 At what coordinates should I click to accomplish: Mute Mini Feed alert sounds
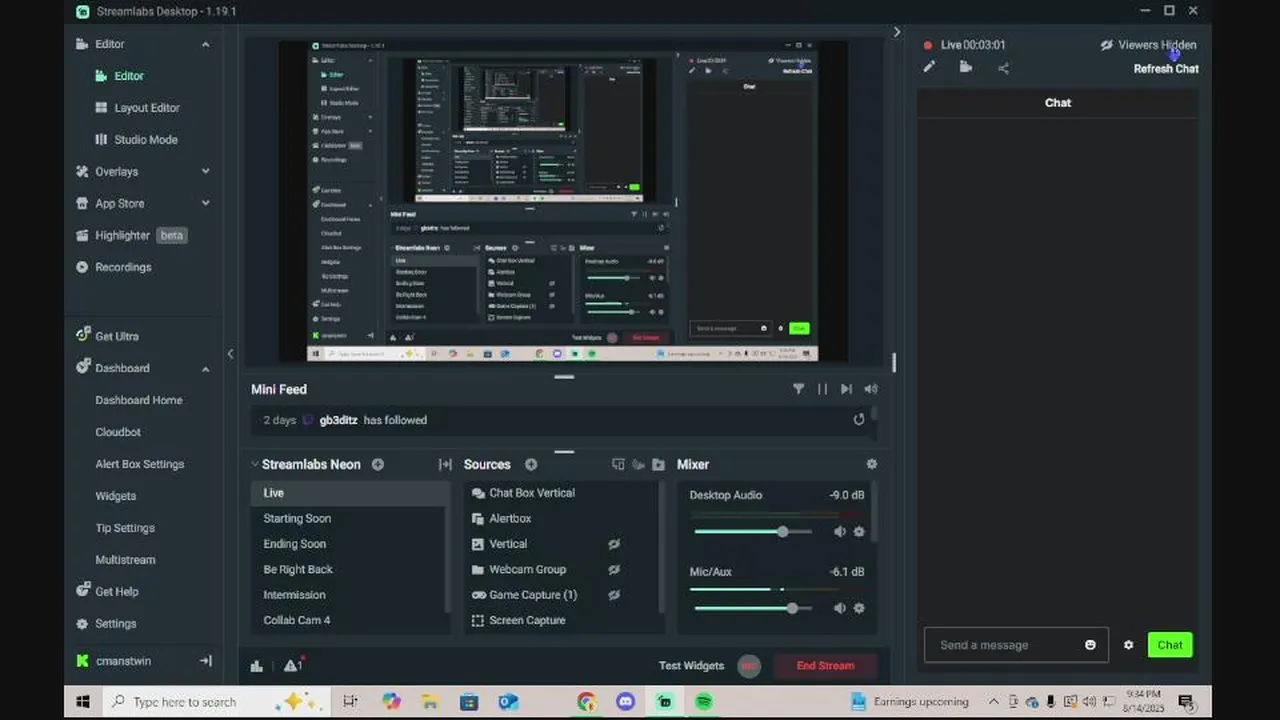870,389
